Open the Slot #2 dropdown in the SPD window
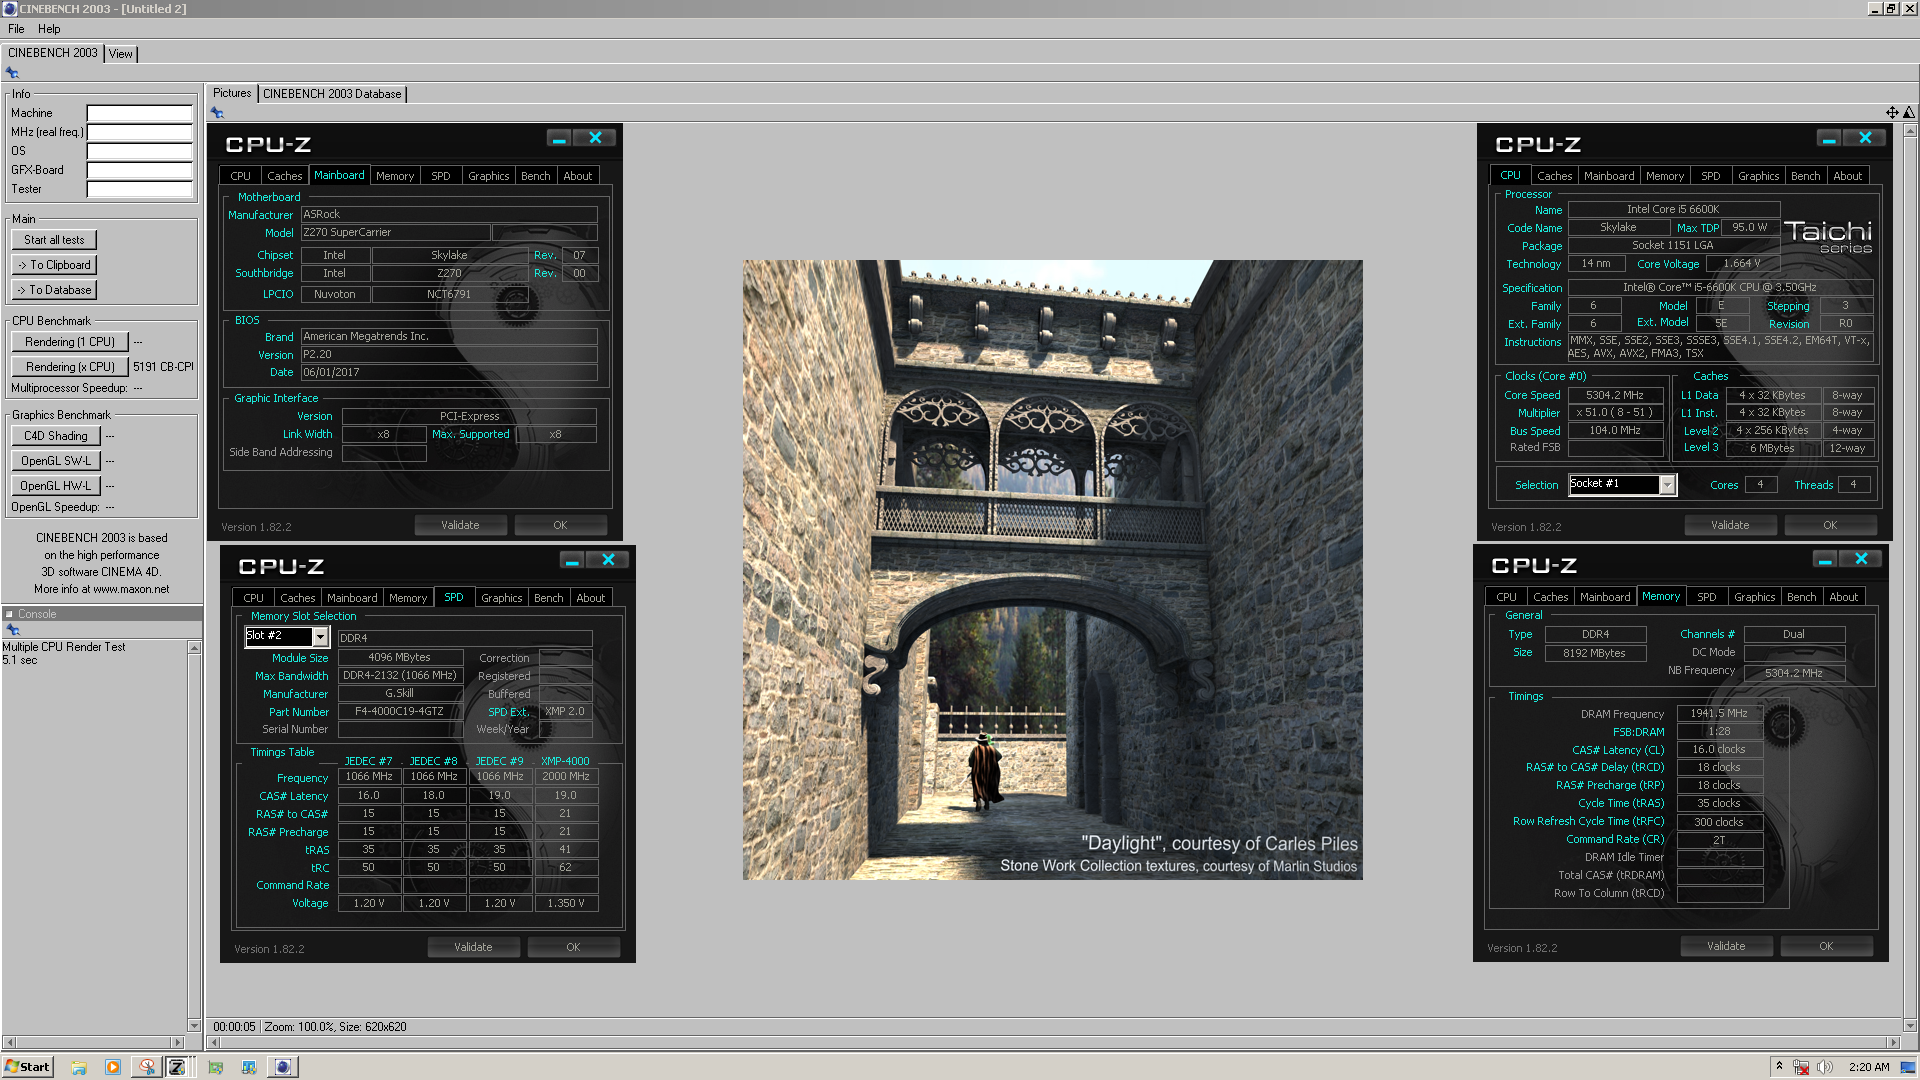This screenshot has height=1080, width=1920. tap(320, 636)
